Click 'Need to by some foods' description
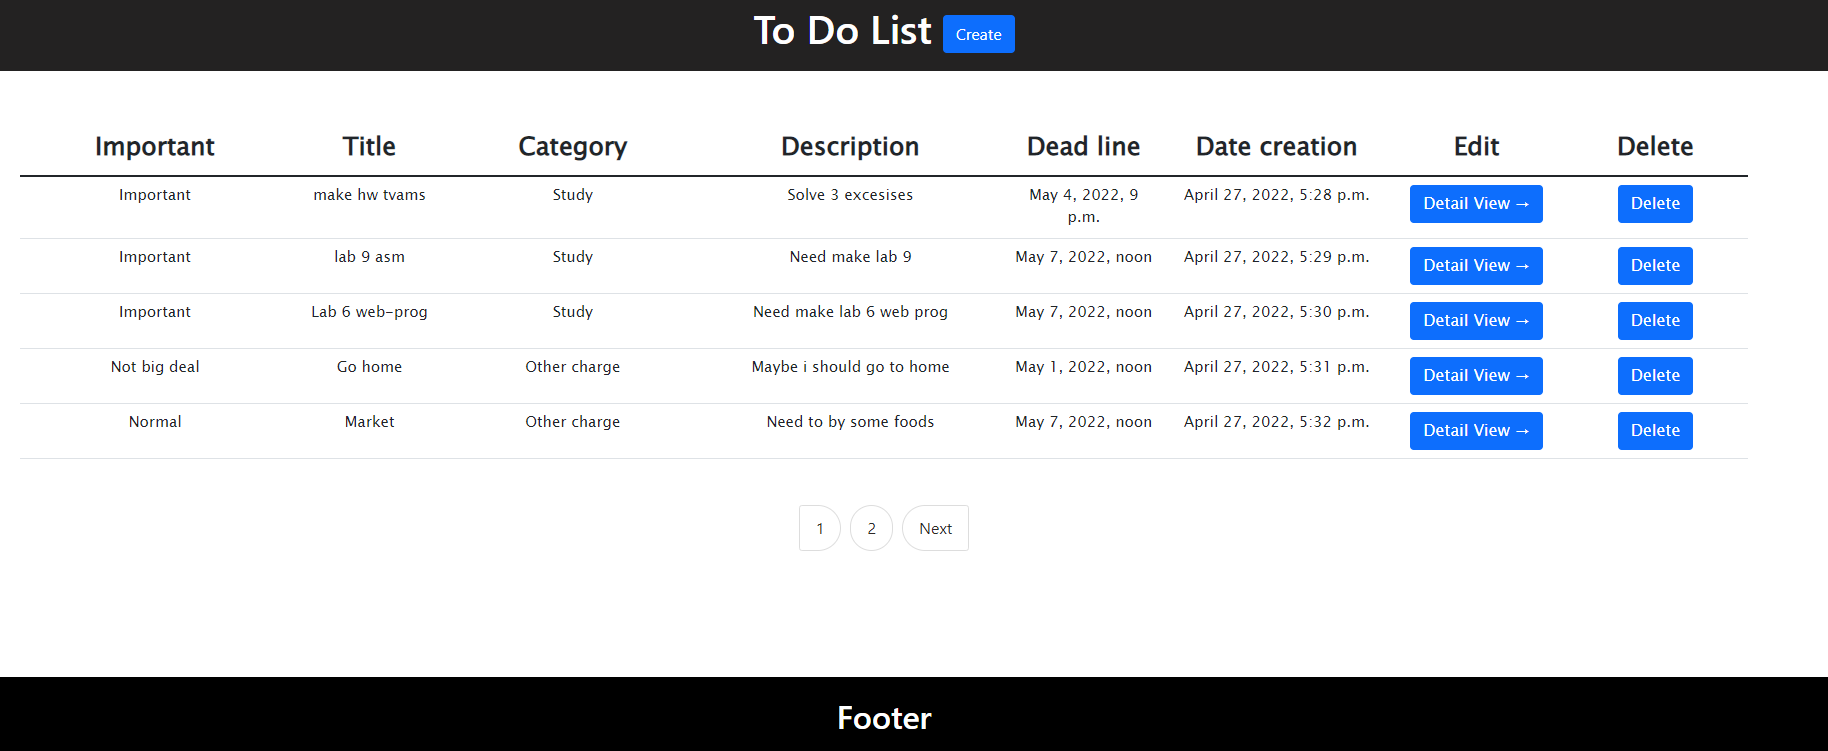 pos(850,422)
